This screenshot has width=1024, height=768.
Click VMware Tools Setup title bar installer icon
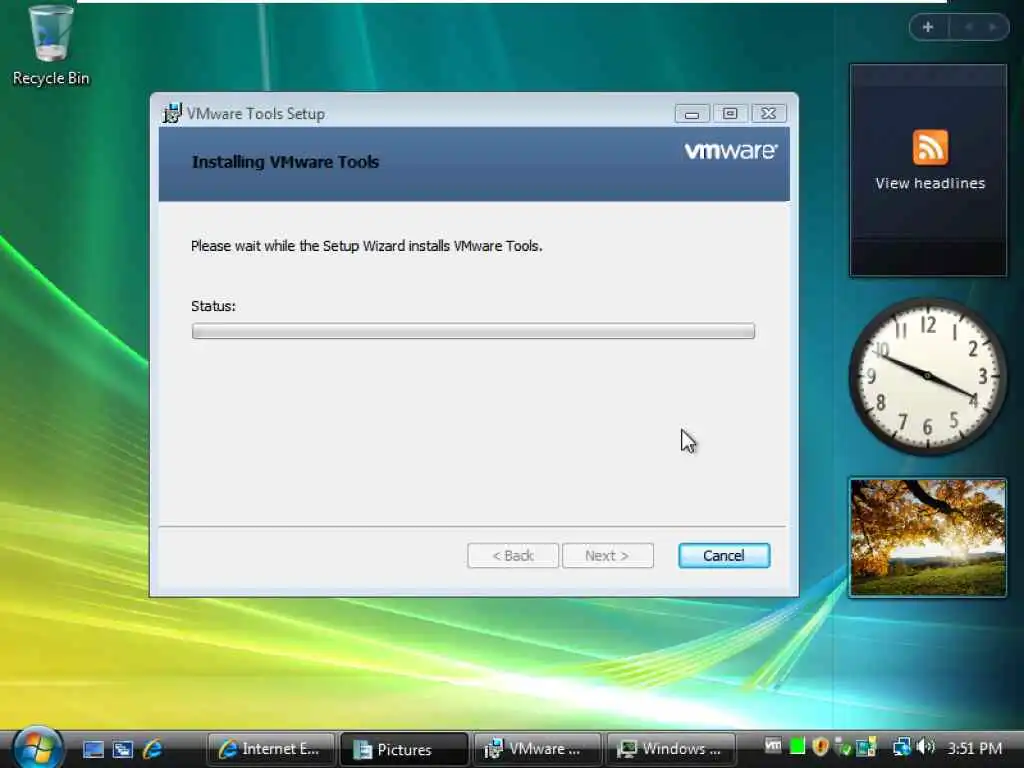(172, 113)
